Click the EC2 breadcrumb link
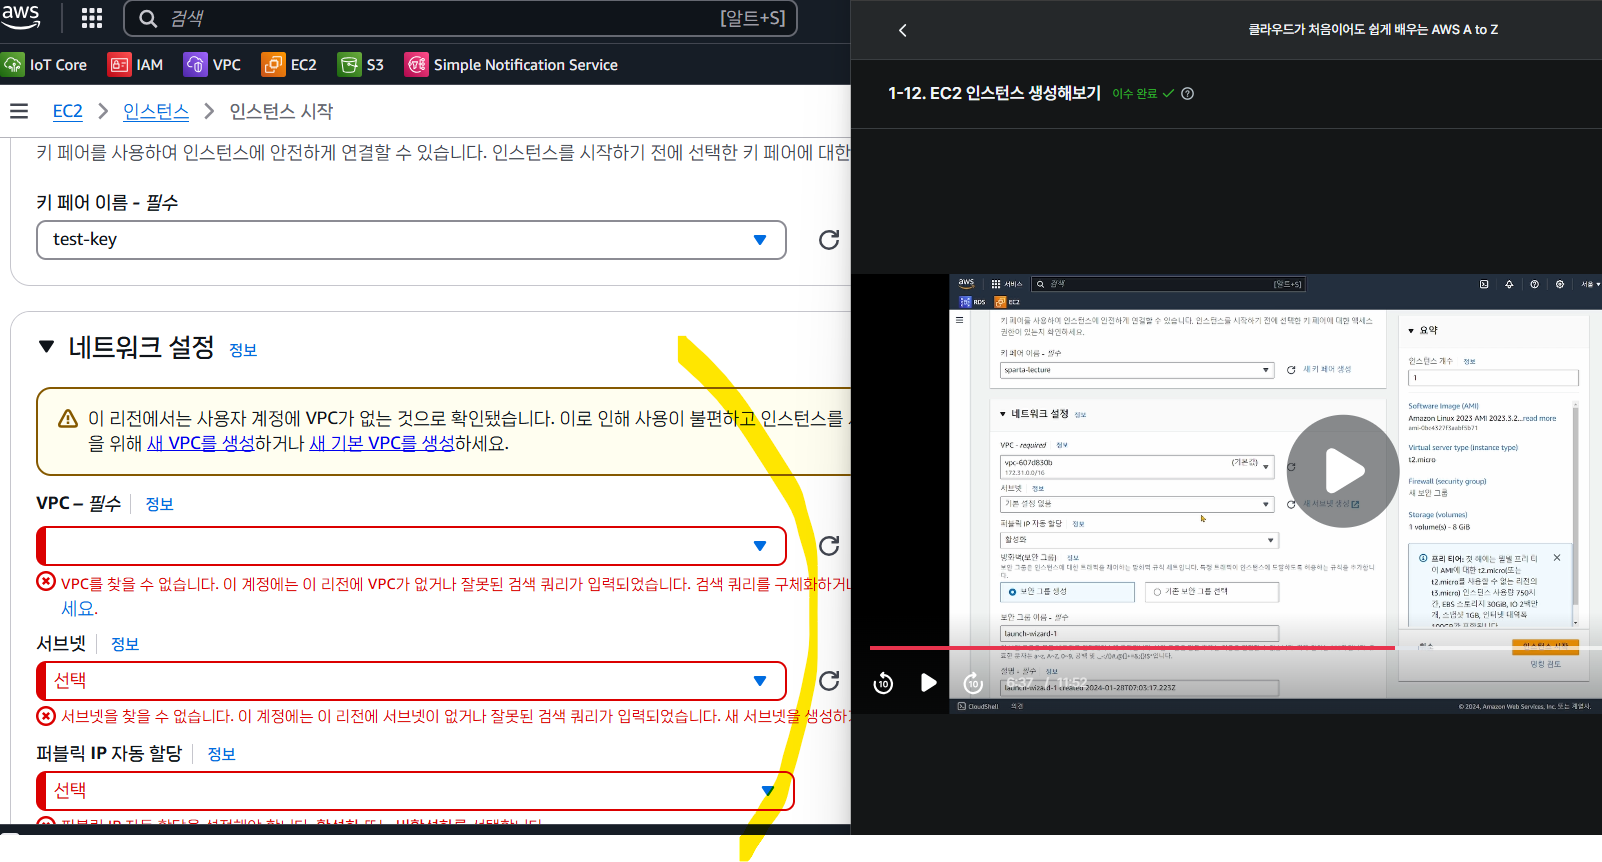 68,111
